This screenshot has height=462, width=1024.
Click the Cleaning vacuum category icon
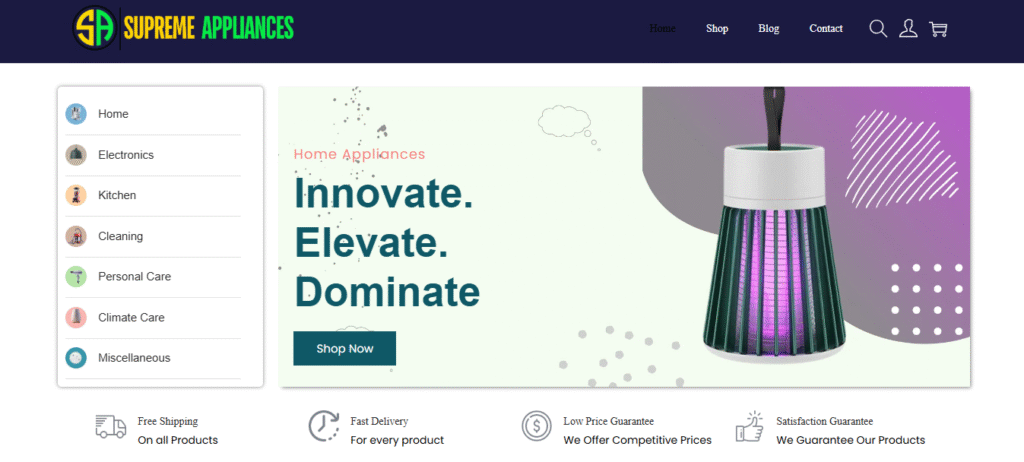76,236
